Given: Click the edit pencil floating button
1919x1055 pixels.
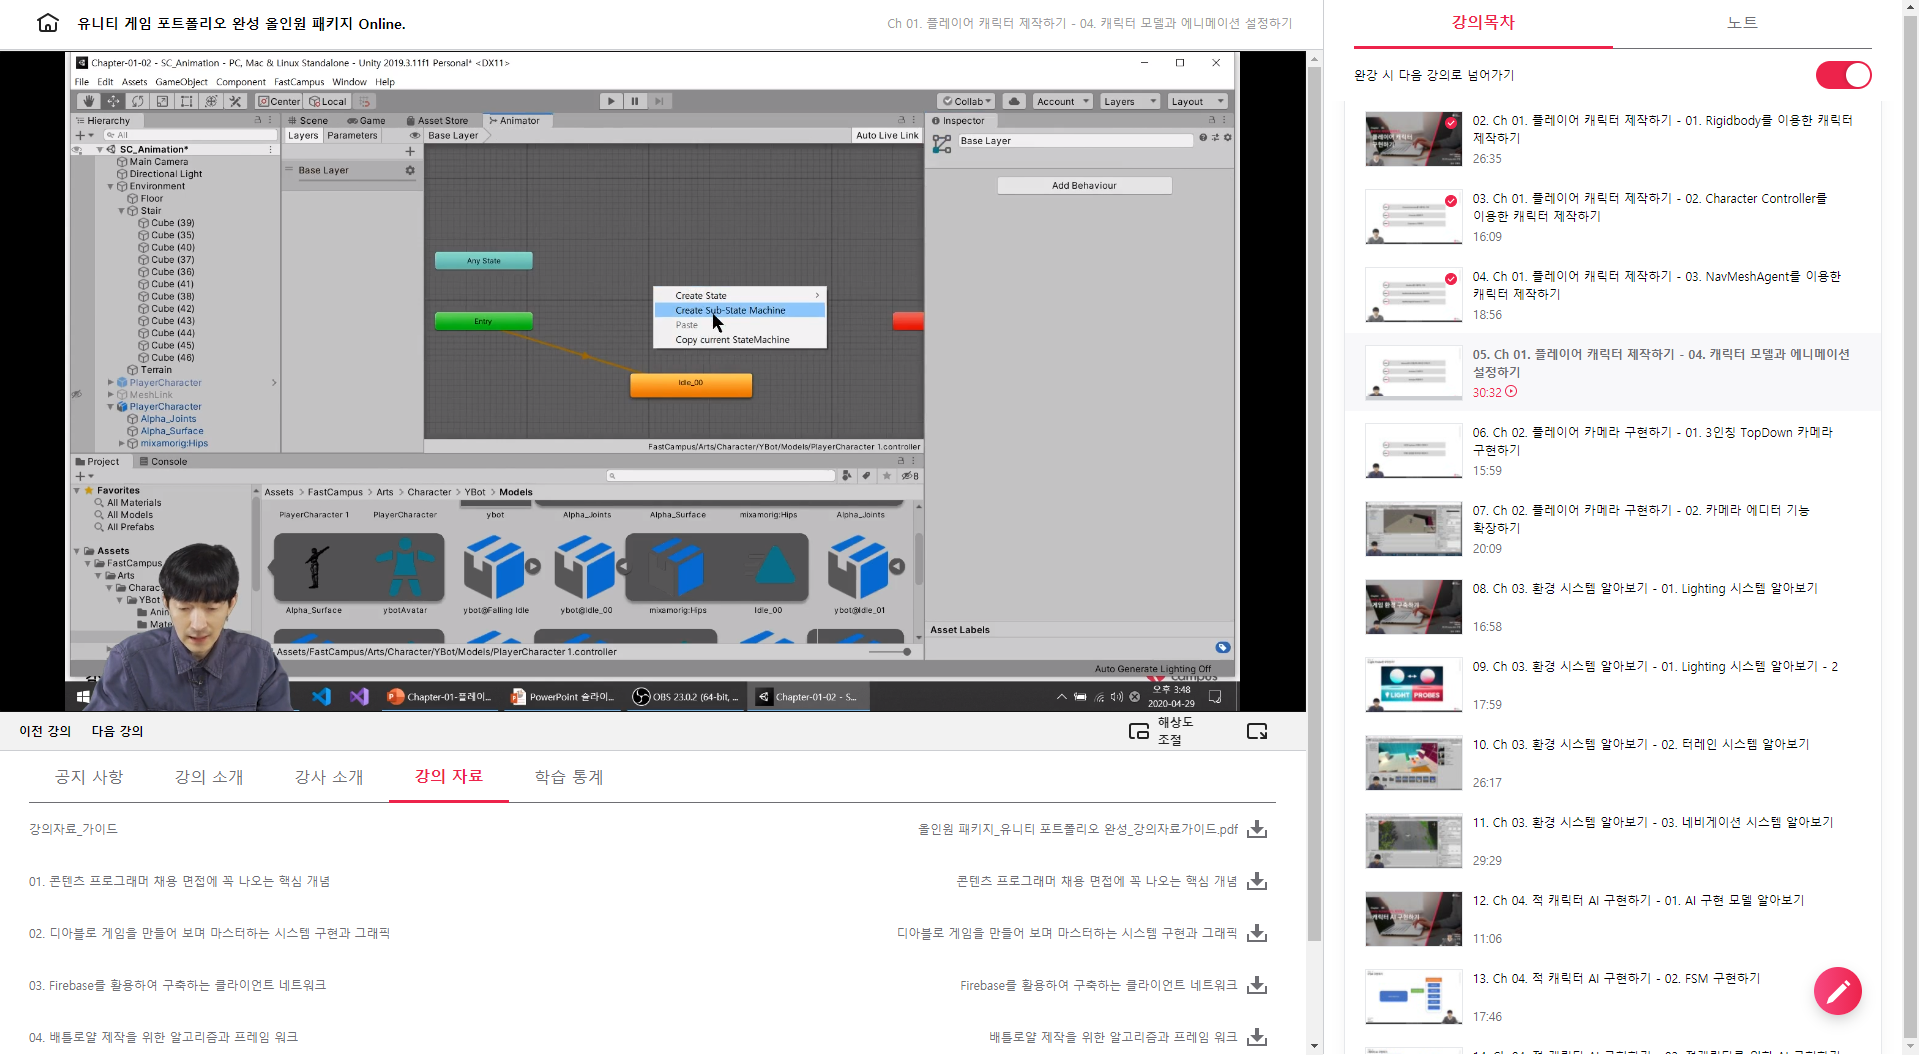Looking at the screenshot, I should tap(1837, 990).
